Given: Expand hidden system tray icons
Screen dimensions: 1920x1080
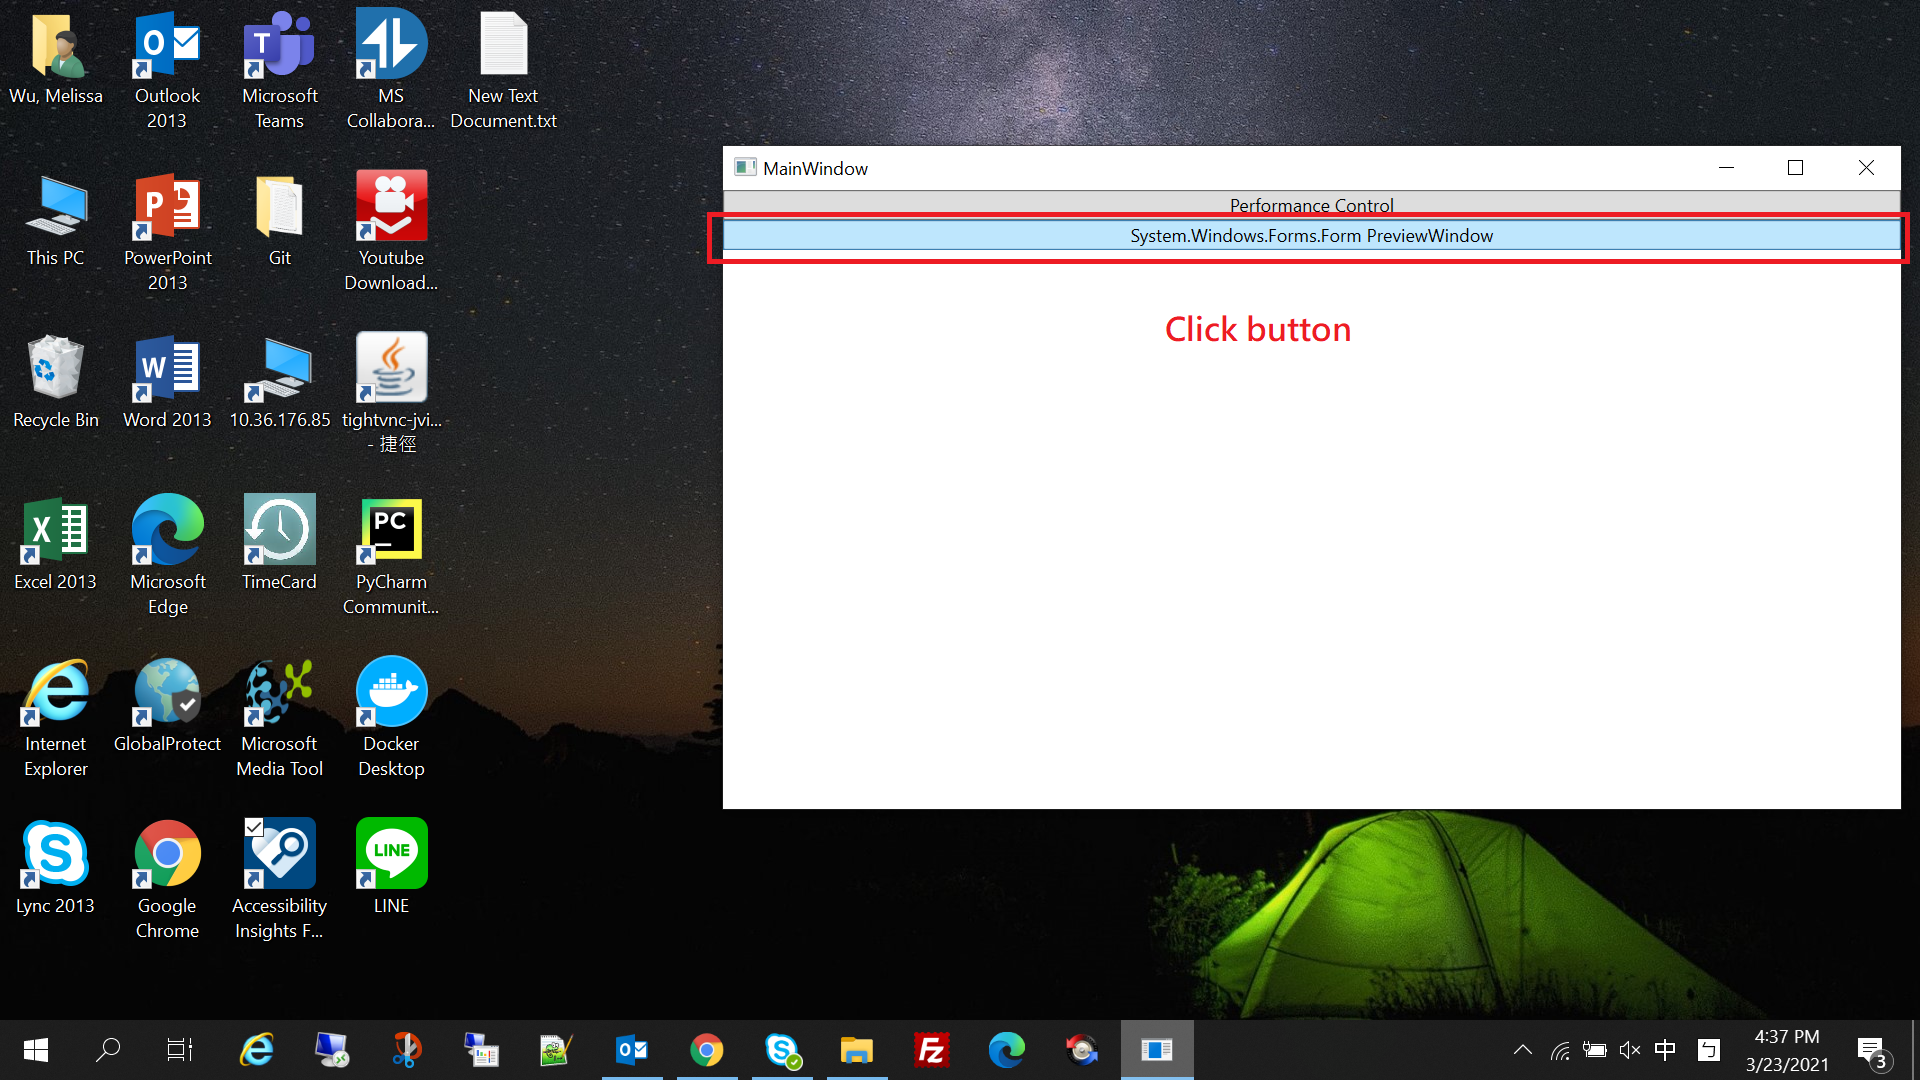Looking at the screenshot, I should pos(1523,1050).
